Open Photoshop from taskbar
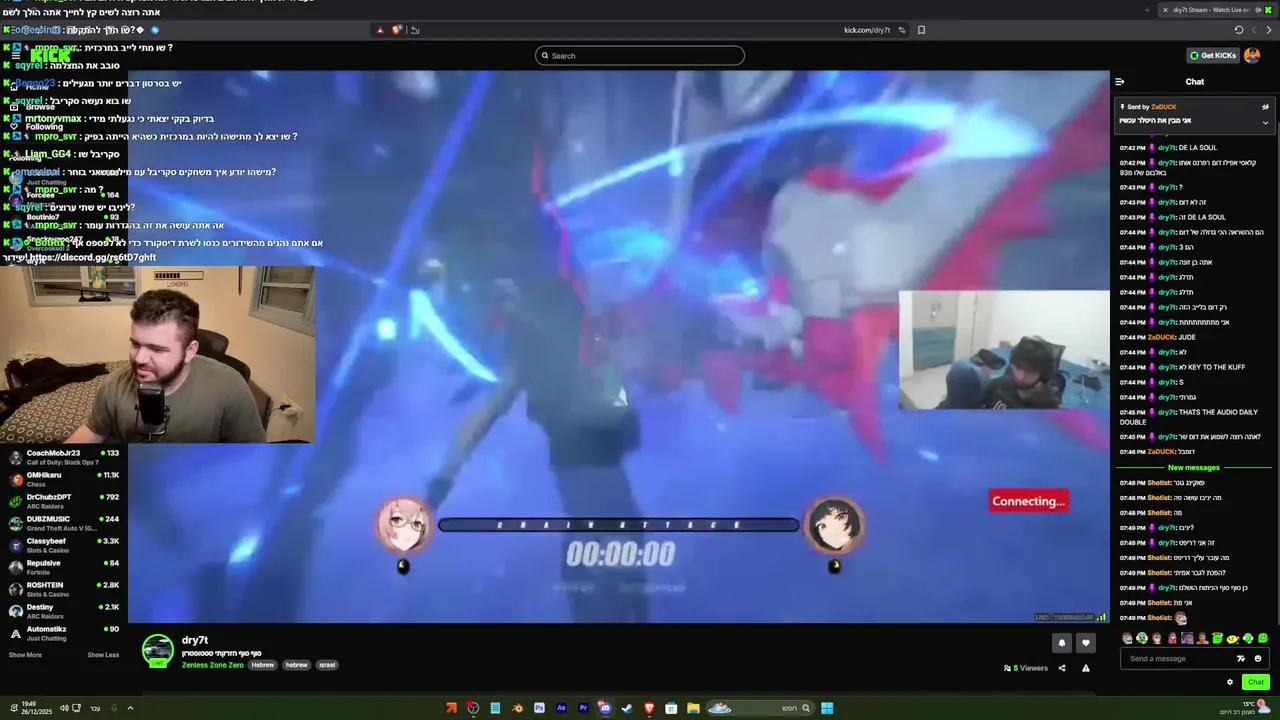The image size is (1280, 720). coord(539,708)
